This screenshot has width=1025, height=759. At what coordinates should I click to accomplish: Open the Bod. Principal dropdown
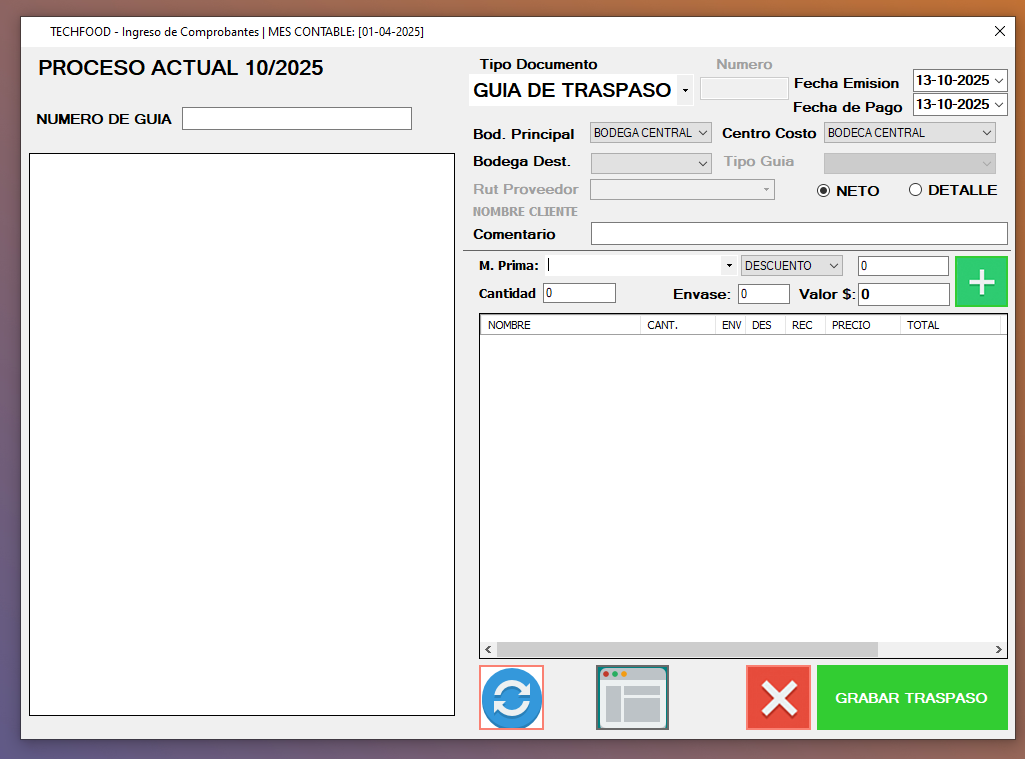coord(702,133)
